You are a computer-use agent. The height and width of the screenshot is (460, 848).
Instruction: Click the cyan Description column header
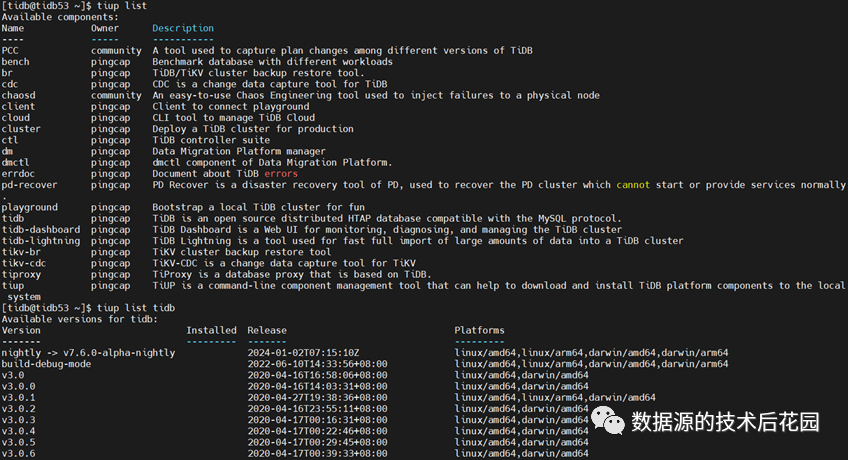tap(183, 29)
